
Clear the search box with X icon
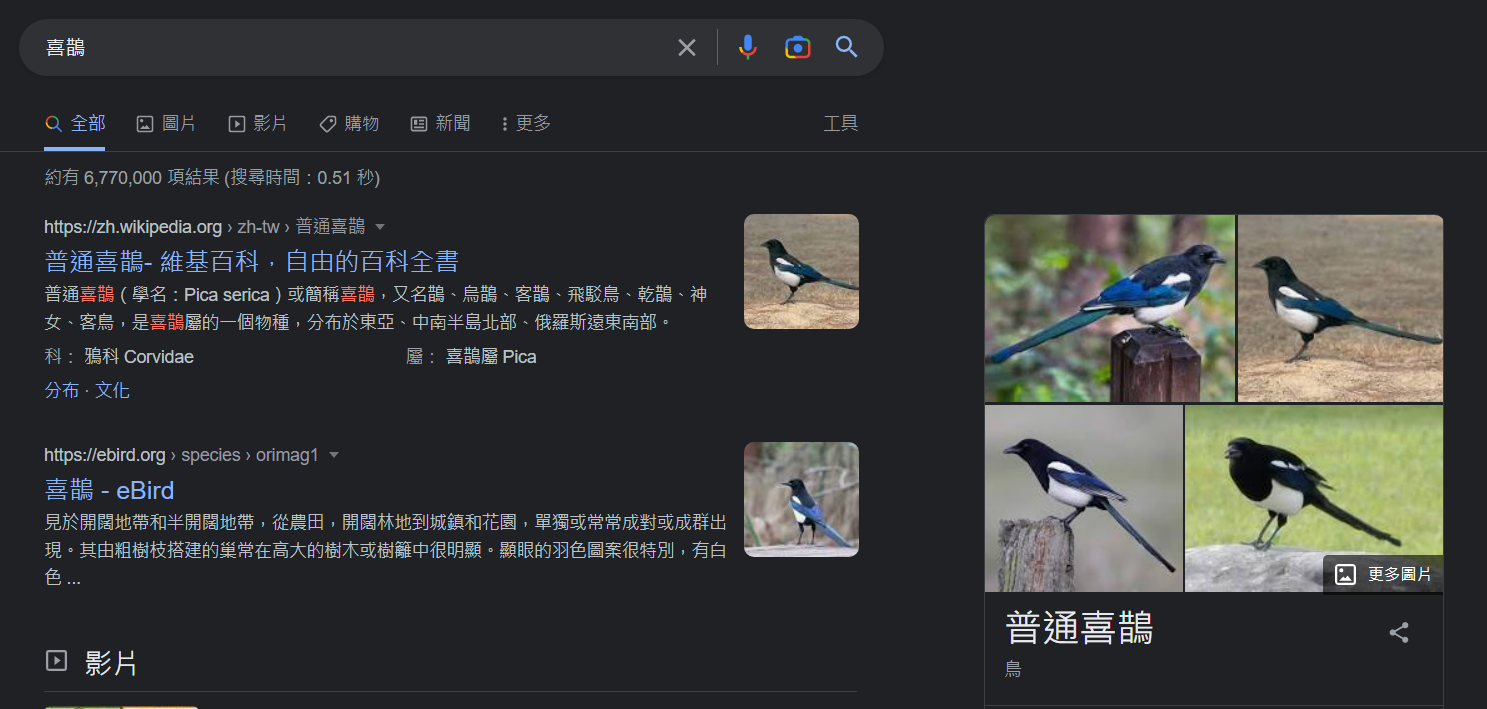click(686, 47)
